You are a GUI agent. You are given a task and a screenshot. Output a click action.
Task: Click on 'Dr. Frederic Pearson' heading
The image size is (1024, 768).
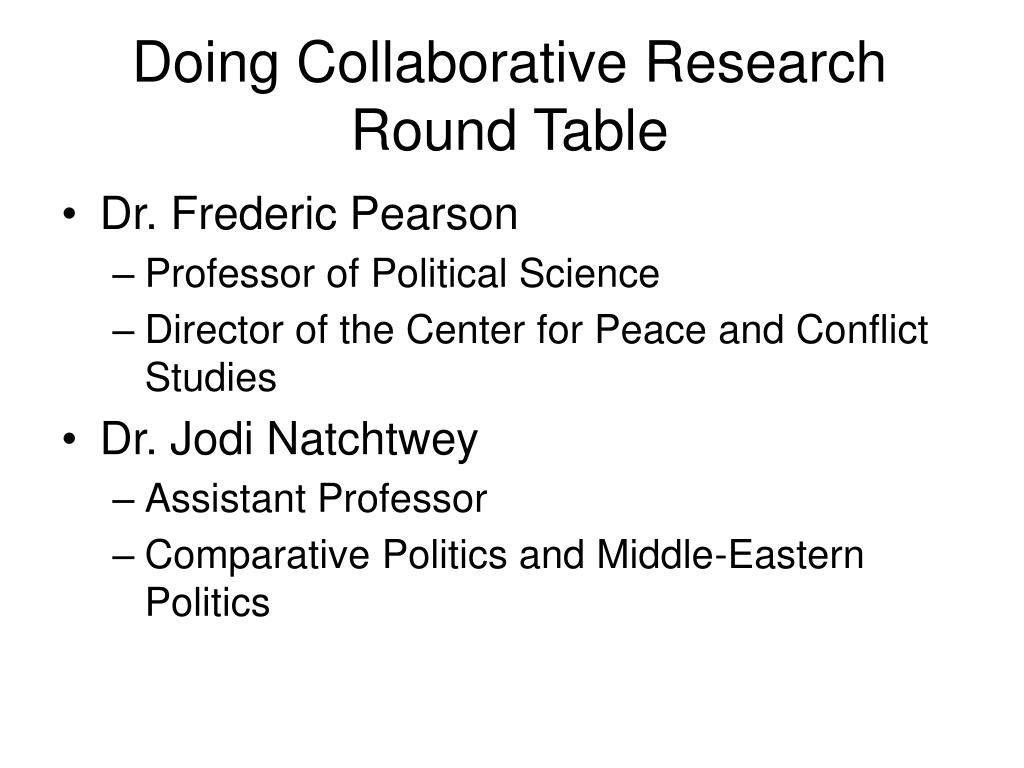click(x=309, y=214)
